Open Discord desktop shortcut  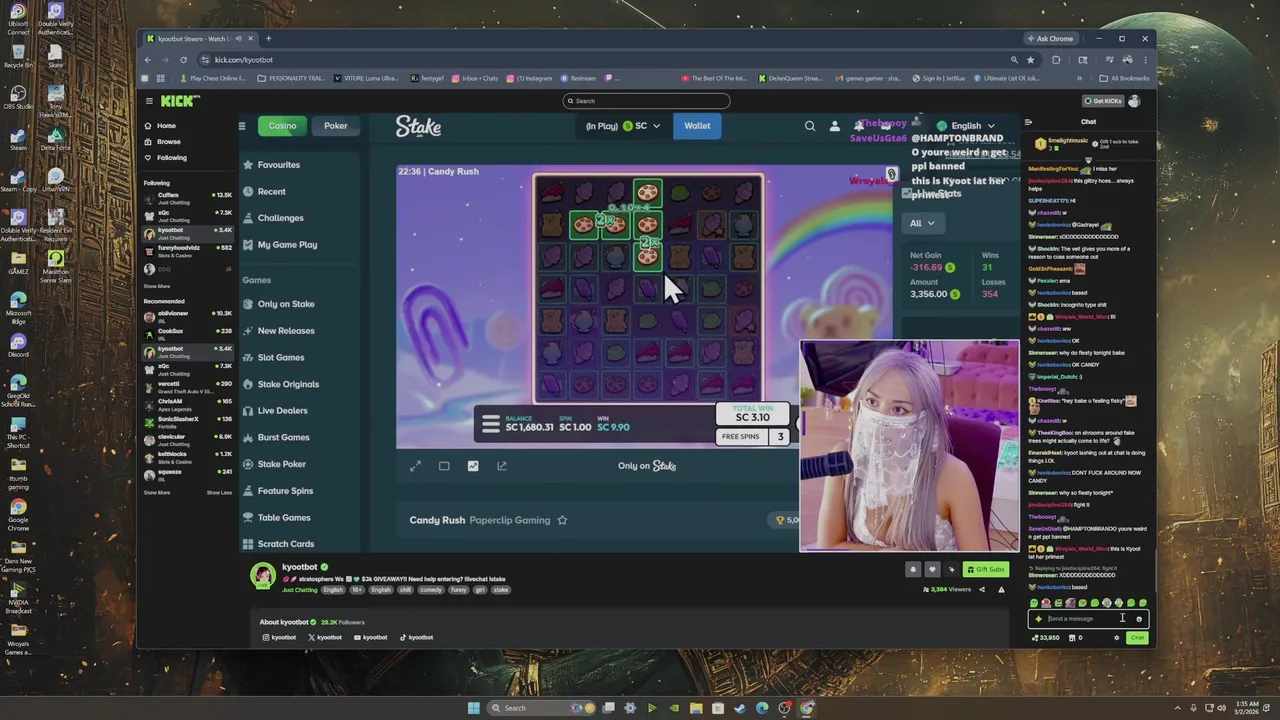tap(18, 345)
